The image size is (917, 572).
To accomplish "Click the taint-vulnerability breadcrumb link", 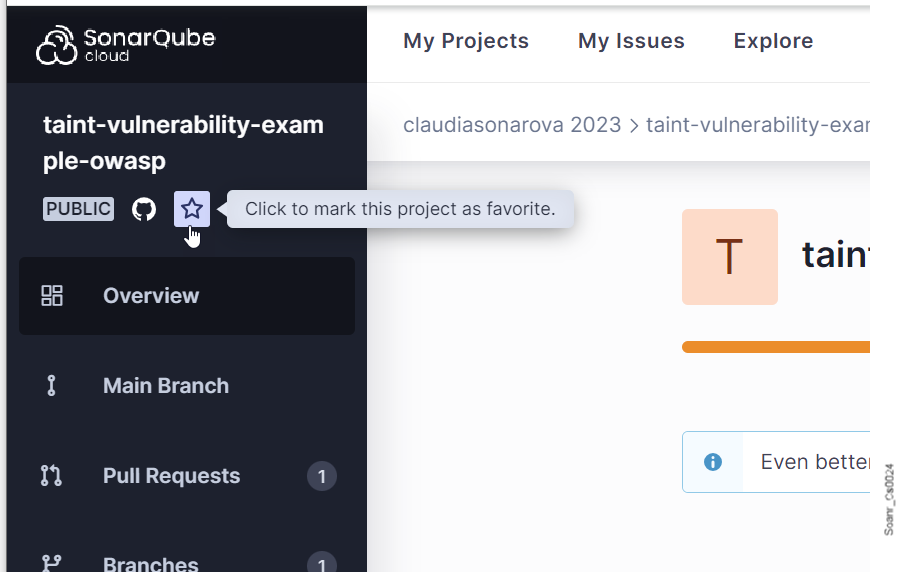I will (757, 125).
